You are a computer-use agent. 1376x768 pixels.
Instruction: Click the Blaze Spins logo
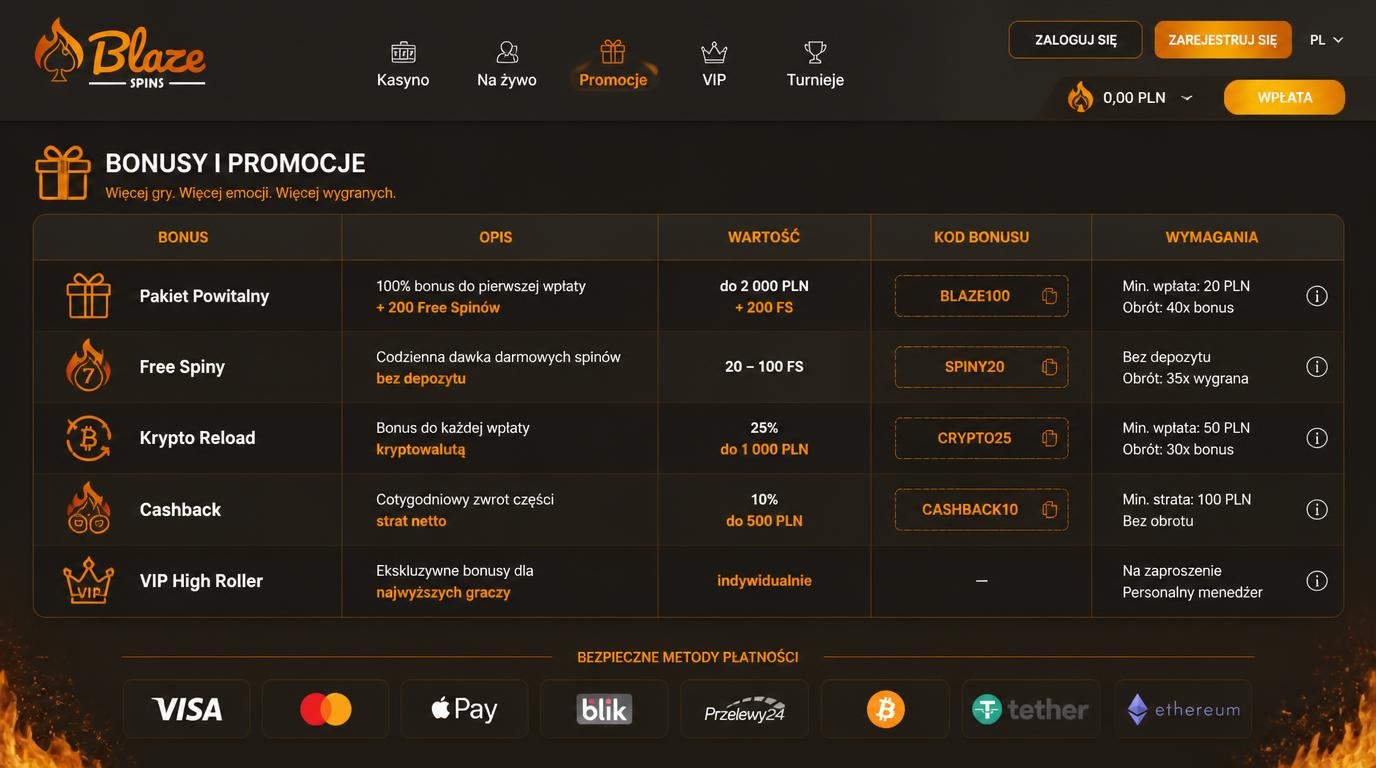(120, 54)
